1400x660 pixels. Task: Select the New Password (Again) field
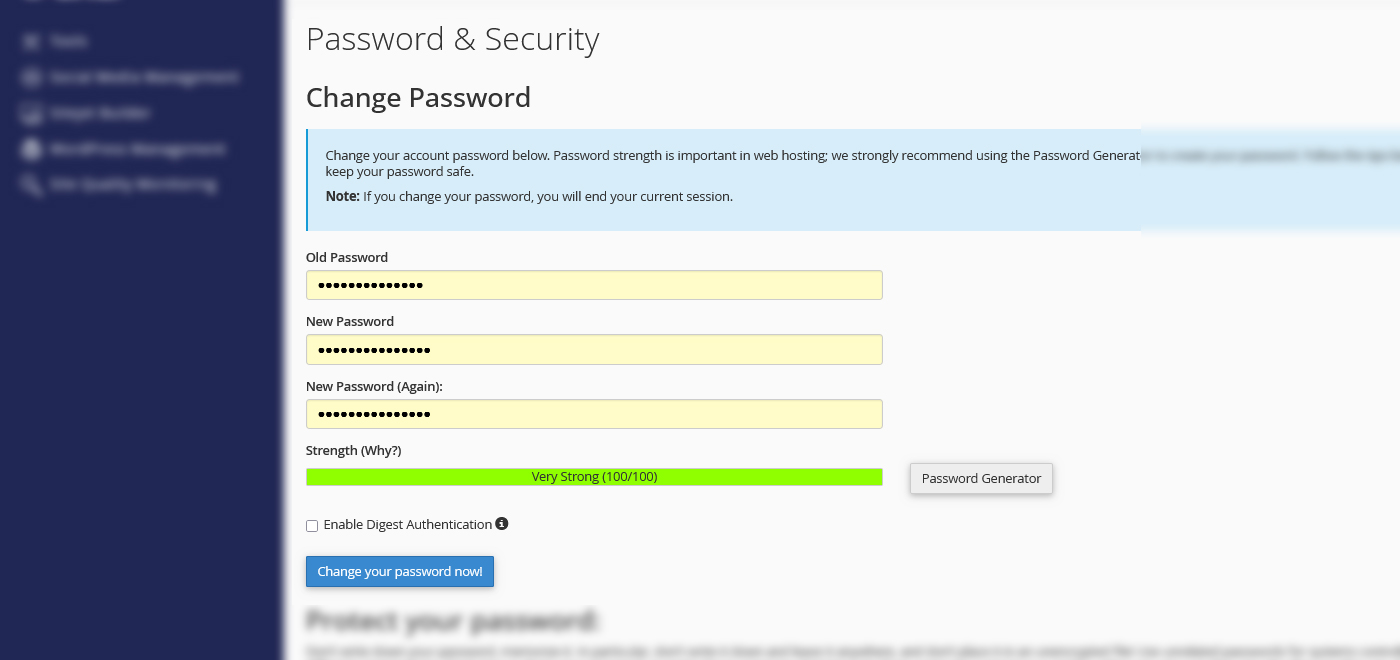[594, 413]
